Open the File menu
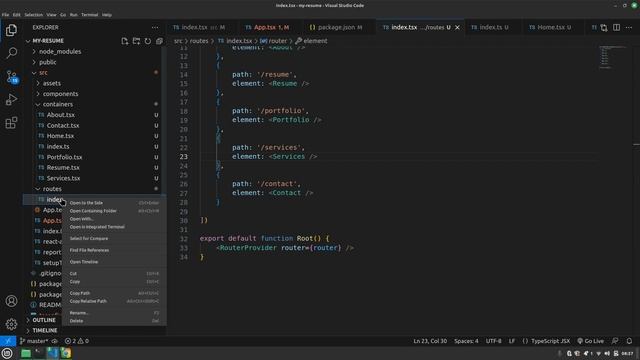The width and height of the screenshot is (640, 360). coord(5,15)
